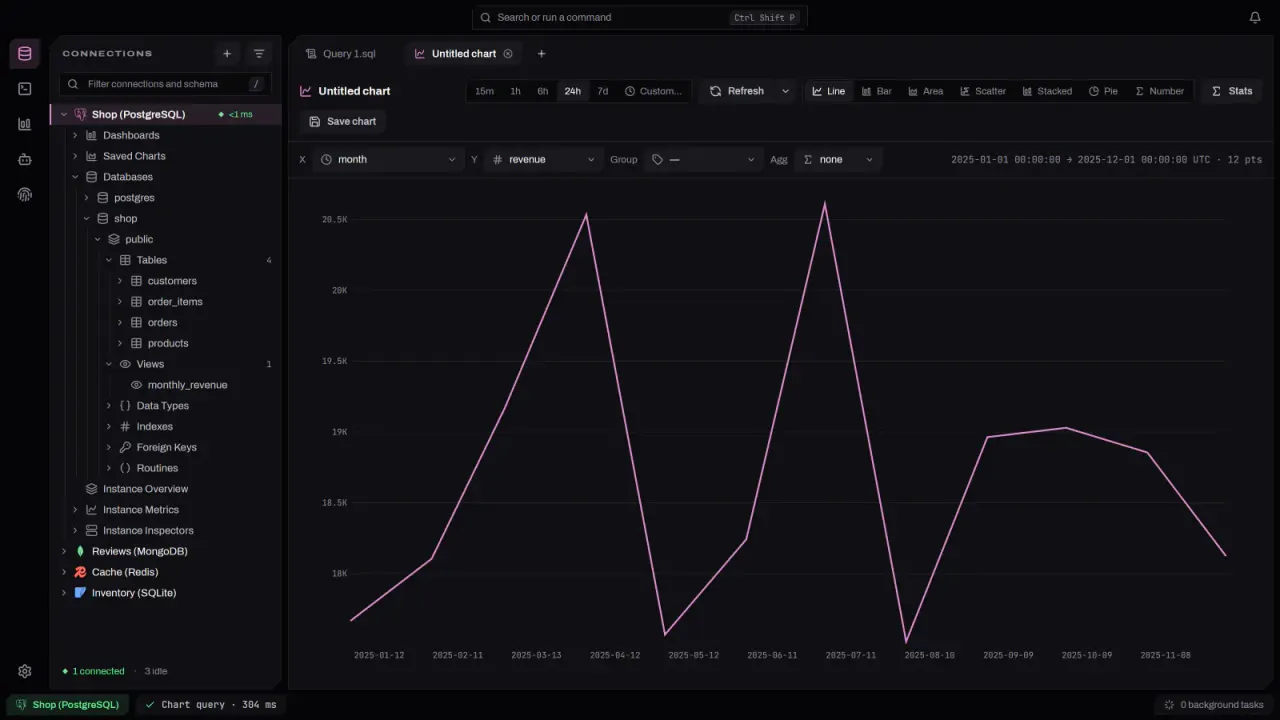
Task: Click the Instance Metrics chart icon
Action: tap(92, 510)
